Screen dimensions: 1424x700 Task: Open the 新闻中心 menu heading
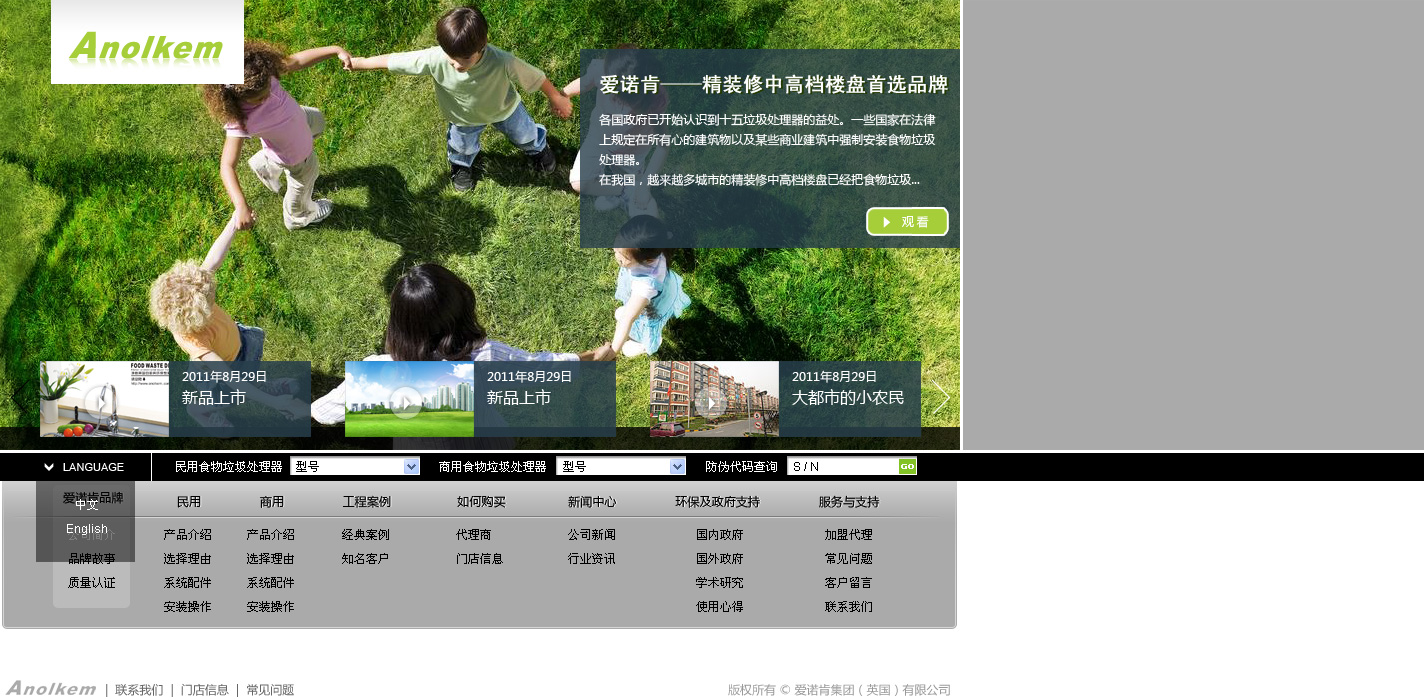(592, 502)
